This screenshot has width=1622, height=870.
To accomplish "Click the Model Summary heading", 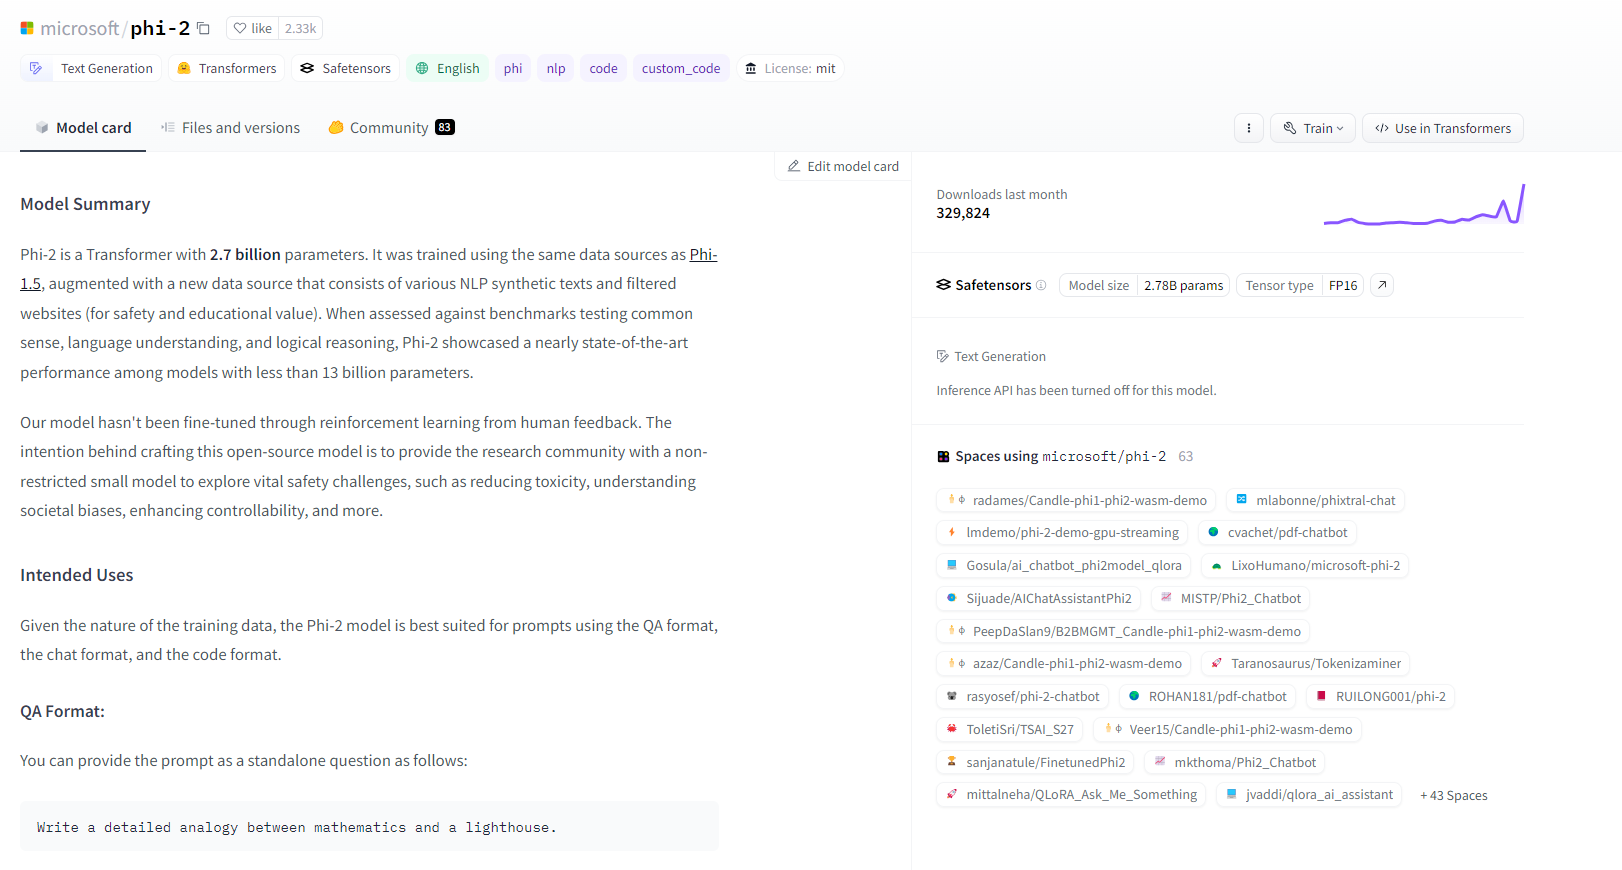I will [x=85, y=204].
